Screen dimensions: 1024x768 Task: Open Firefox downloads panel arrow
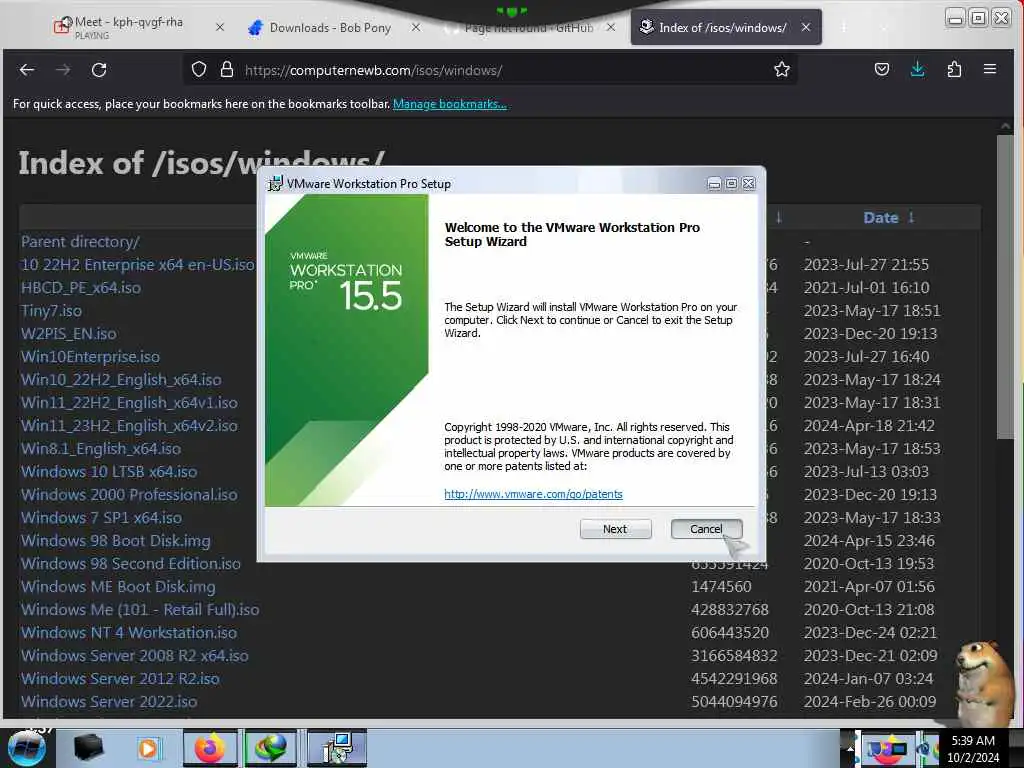pos(918,69)
